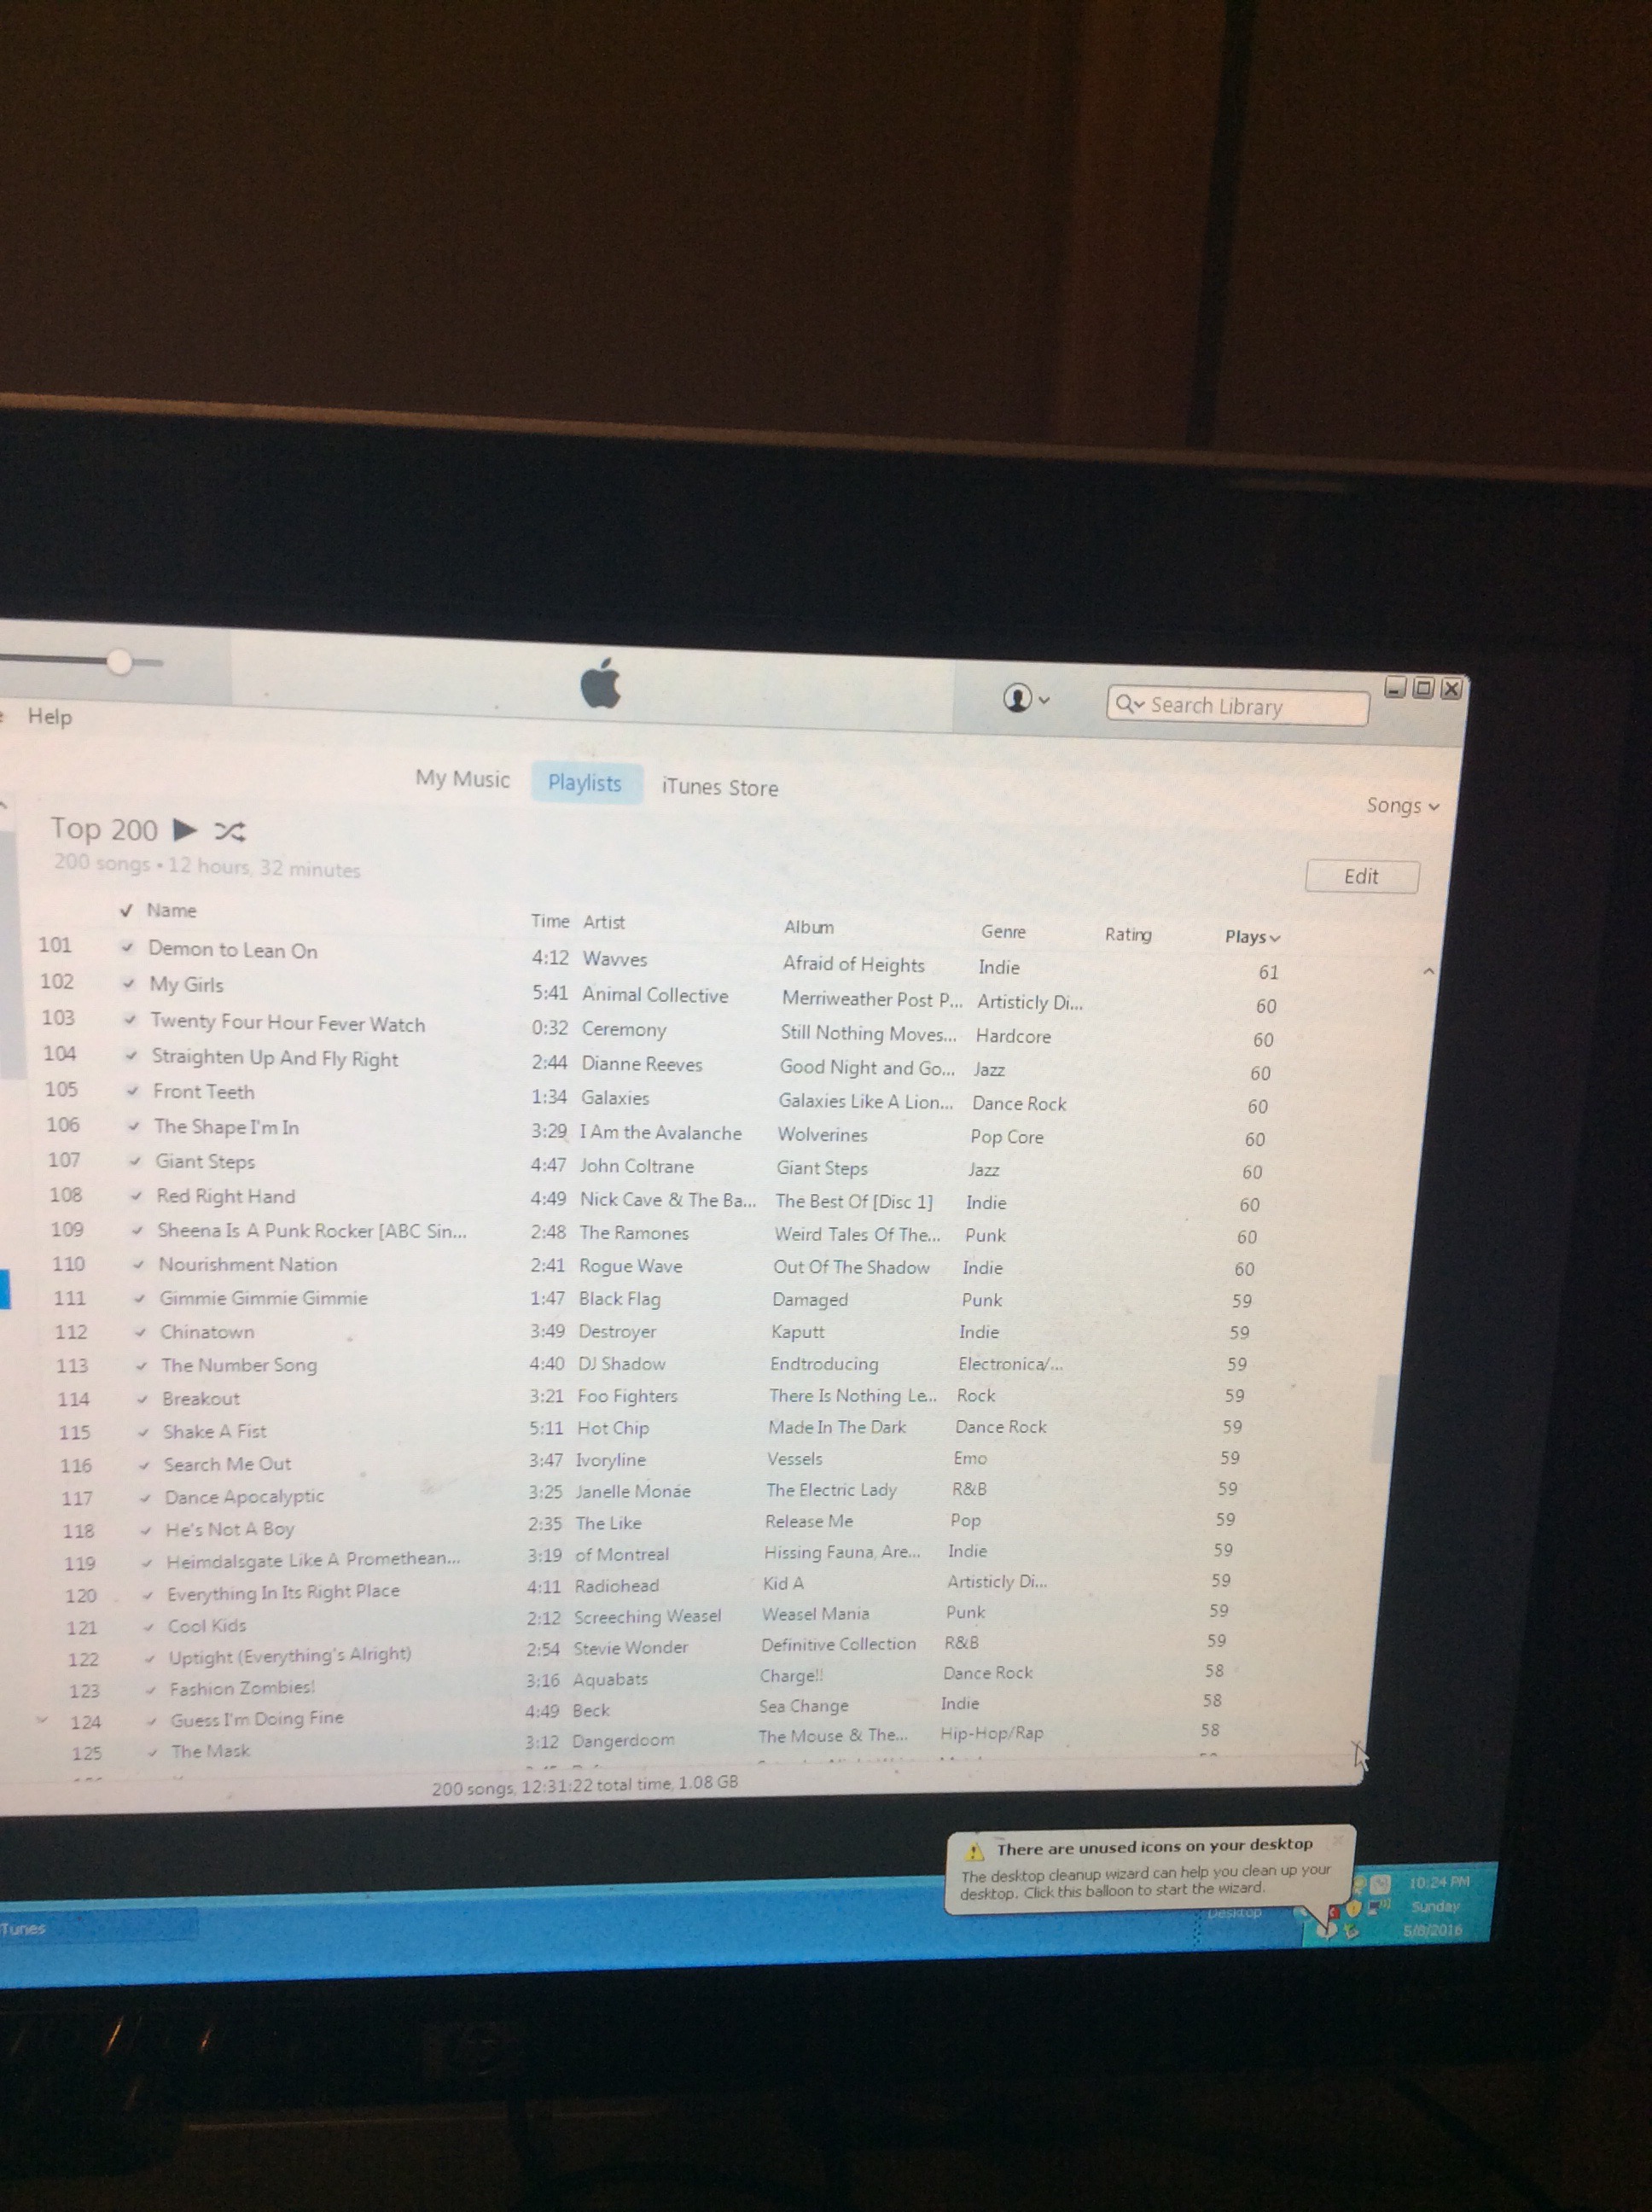This screenshot has width=1652, height=2212.
Task: Open the iTunes Store tab
Action: 720,787
